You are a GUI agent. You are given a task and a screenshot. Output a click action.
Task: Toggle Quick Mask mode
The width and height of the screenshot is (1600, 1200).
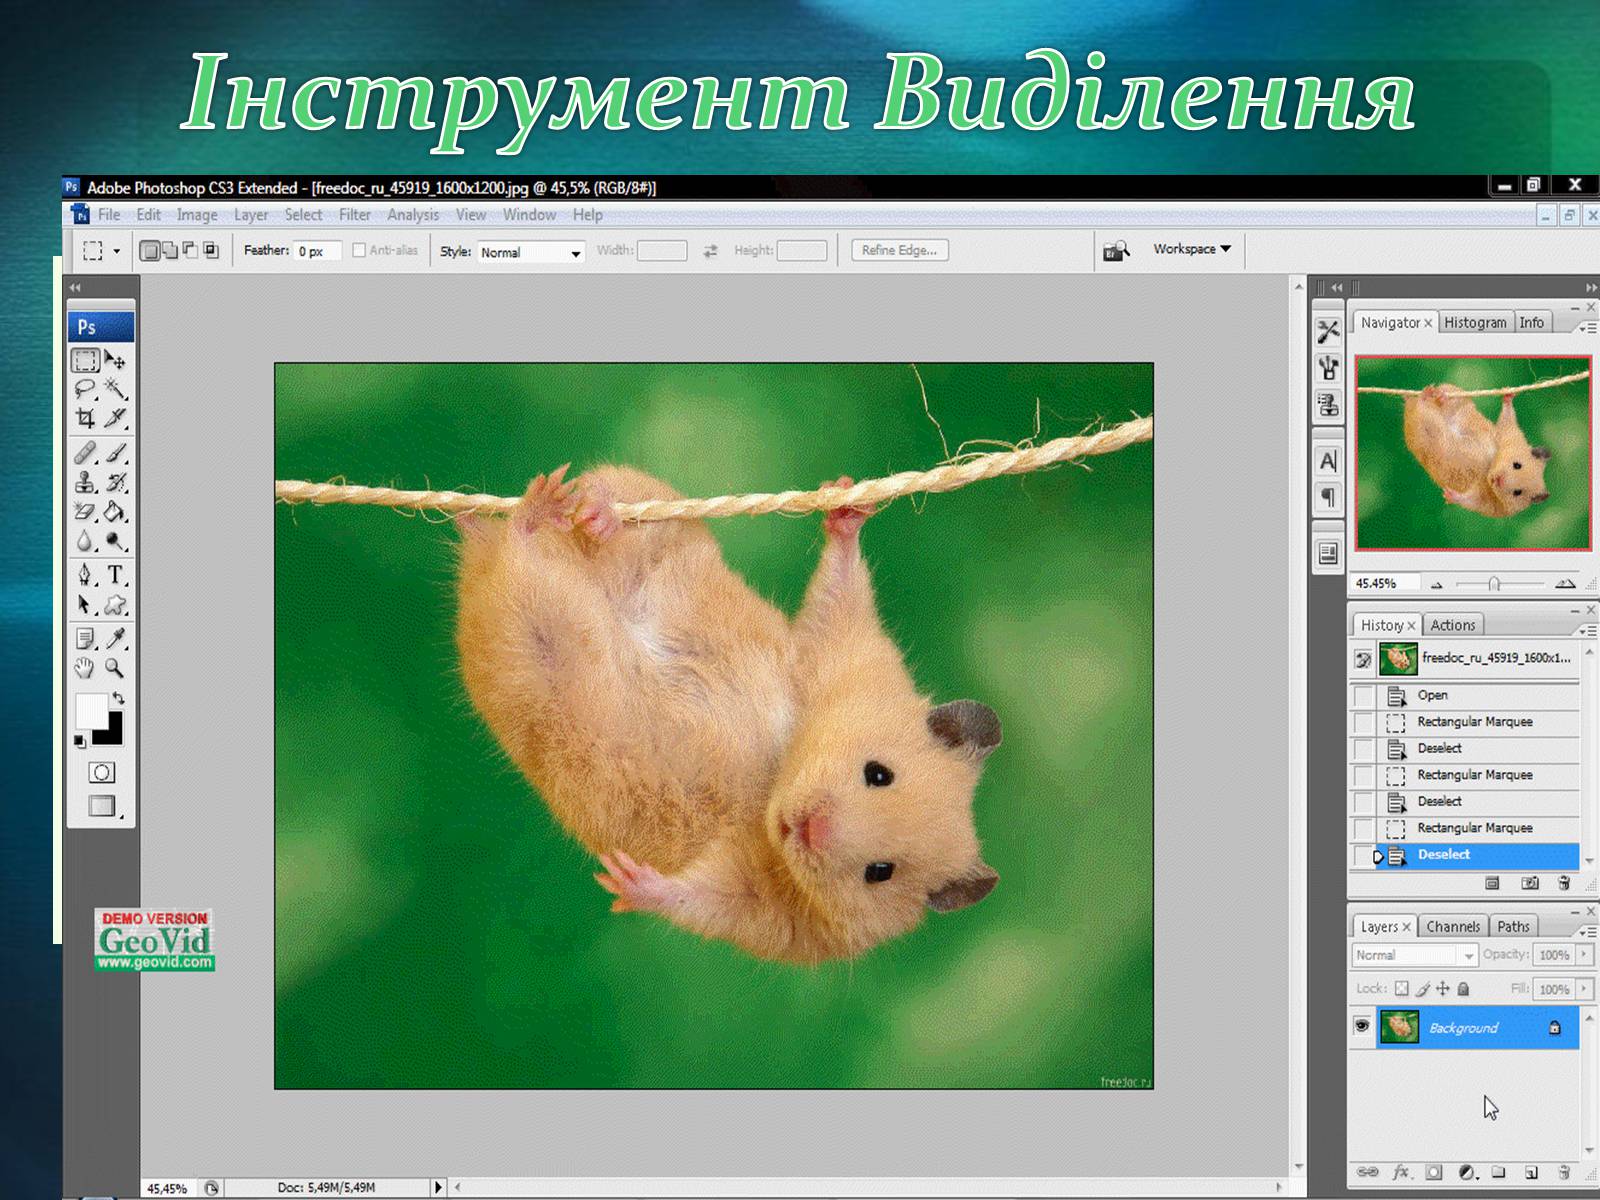[x=101, y=772]
